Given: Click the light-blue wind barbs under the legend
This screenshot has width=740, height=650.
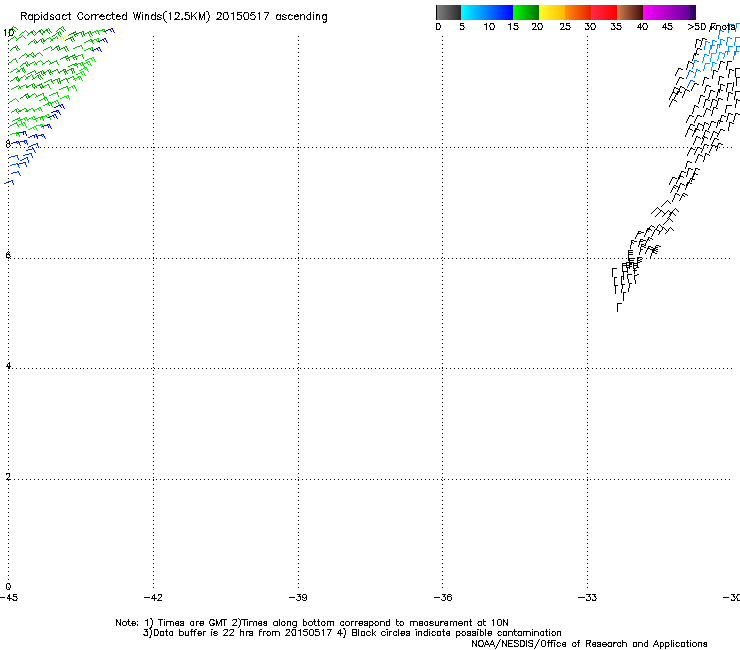Looking at the screenshot, I should (715, 57).
